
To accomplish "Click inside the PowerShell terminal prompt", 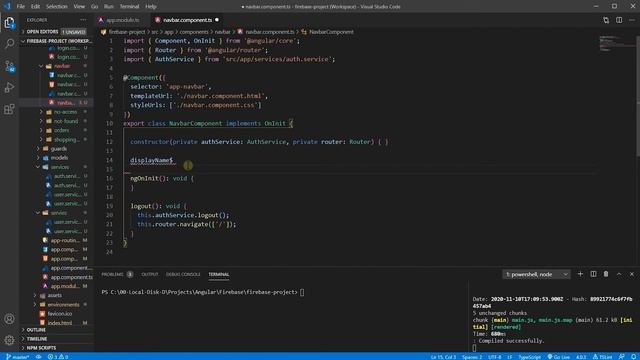I will click(x=202, y=292).
